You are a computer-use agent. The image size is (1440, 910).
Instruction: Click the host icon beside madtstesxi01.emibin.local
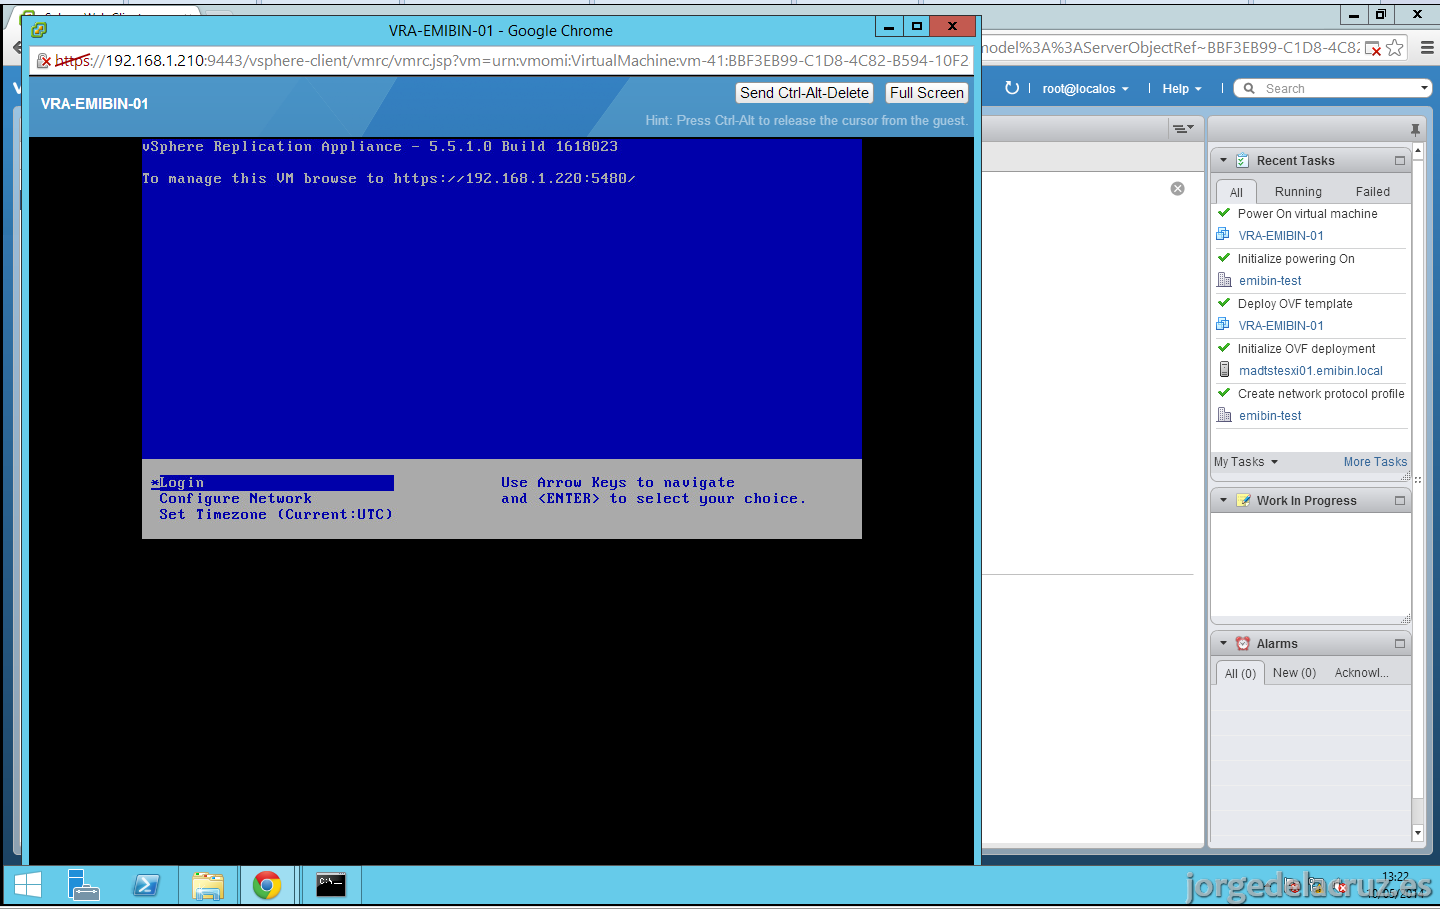tap(1224, 370)
